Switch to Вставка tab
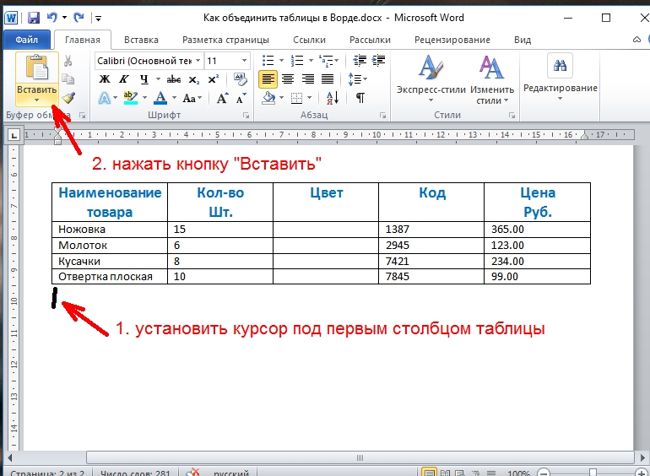The width and height of the screenshot is (650, 476). (x=141, y=40)
